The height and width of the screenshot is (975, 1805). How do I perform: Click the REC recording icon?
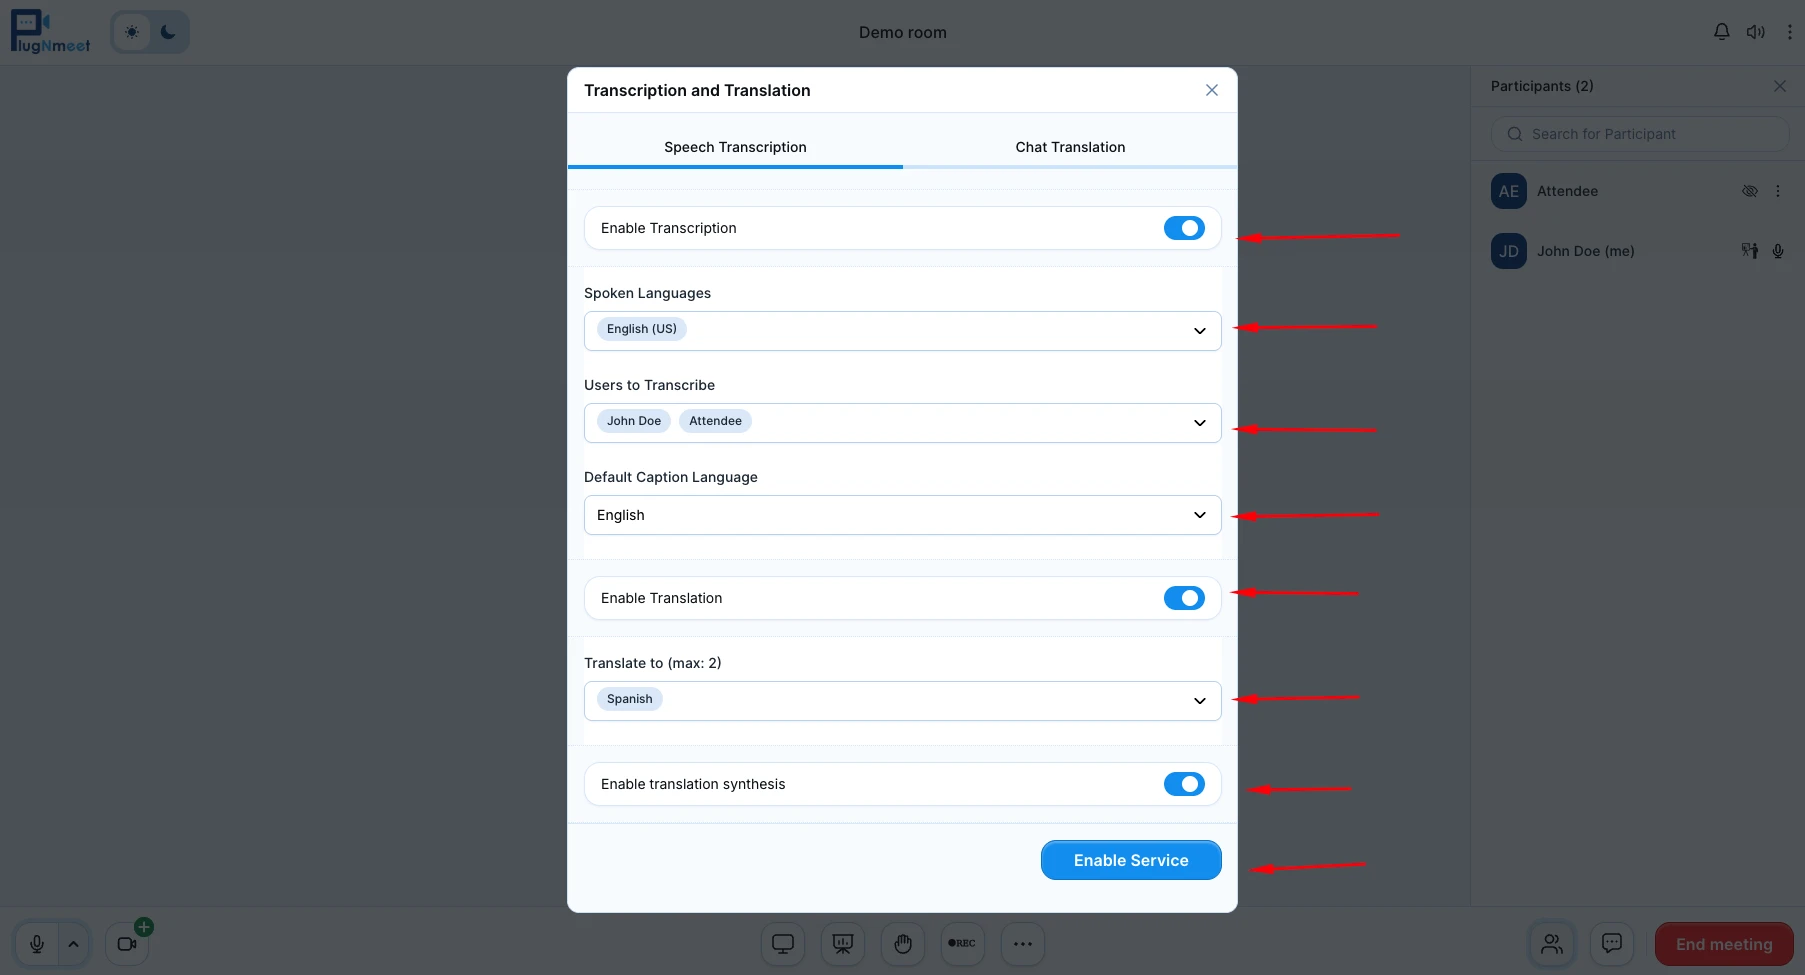962,944
